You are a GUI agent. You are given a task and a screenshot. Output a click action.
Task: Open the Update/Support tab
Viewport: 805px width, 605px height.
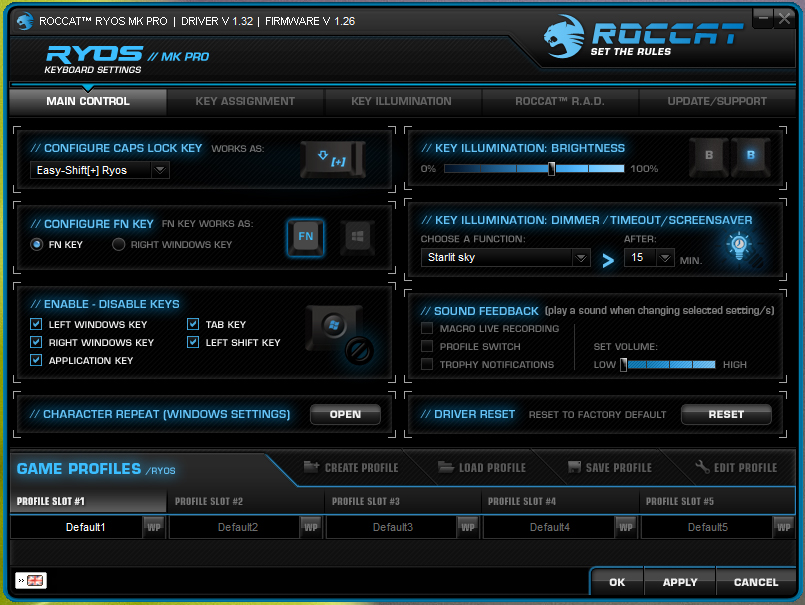(717, 102)
